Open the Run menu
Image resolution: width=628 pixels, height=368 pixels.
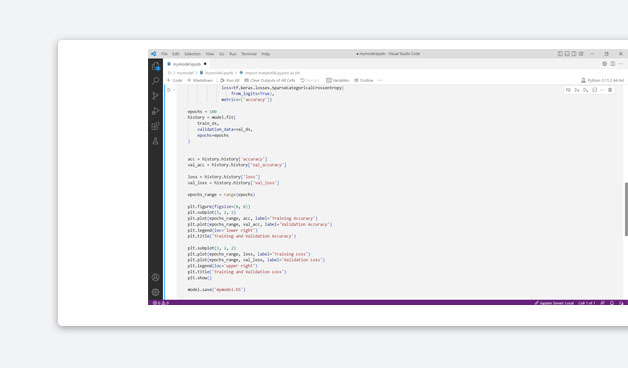click(233, 54)
